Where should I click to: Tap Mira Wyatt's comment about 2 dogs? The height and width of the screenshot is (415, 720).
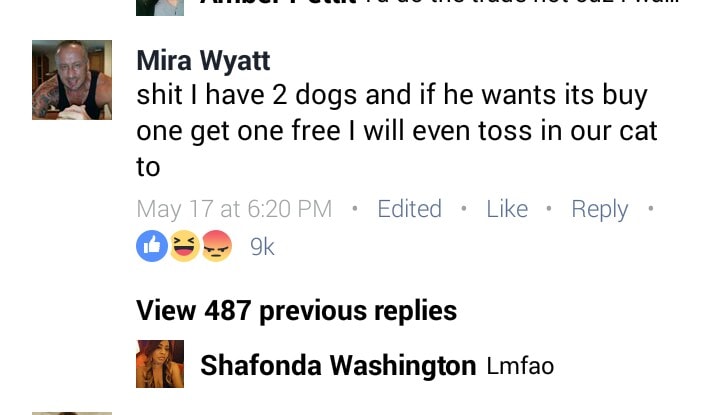[x=397, y=131]
